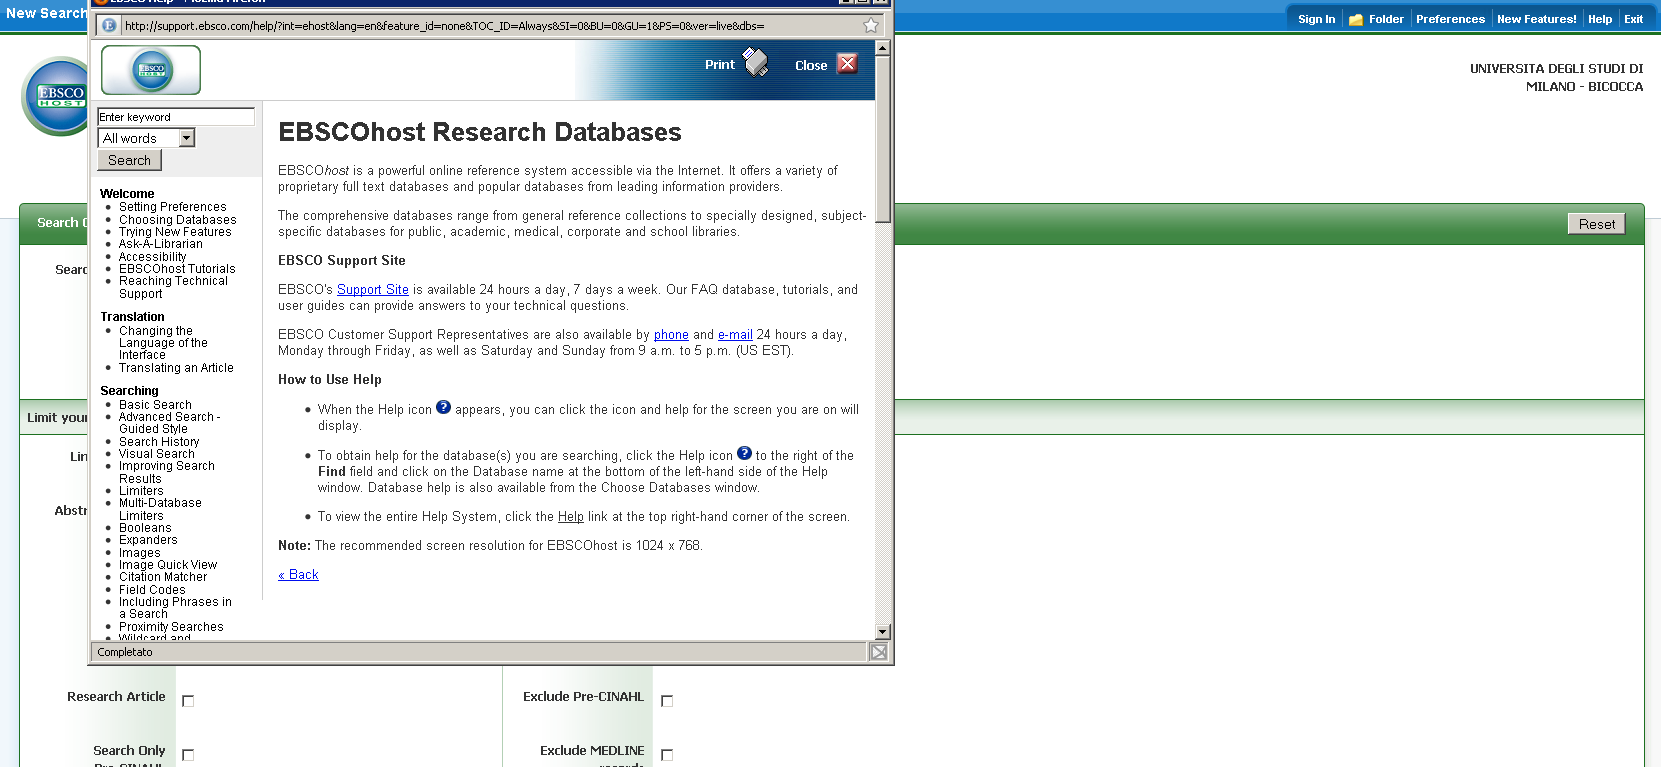Click the phone link
The height and width of the screenshot is (767, 1661).
(x=671, y=335)
